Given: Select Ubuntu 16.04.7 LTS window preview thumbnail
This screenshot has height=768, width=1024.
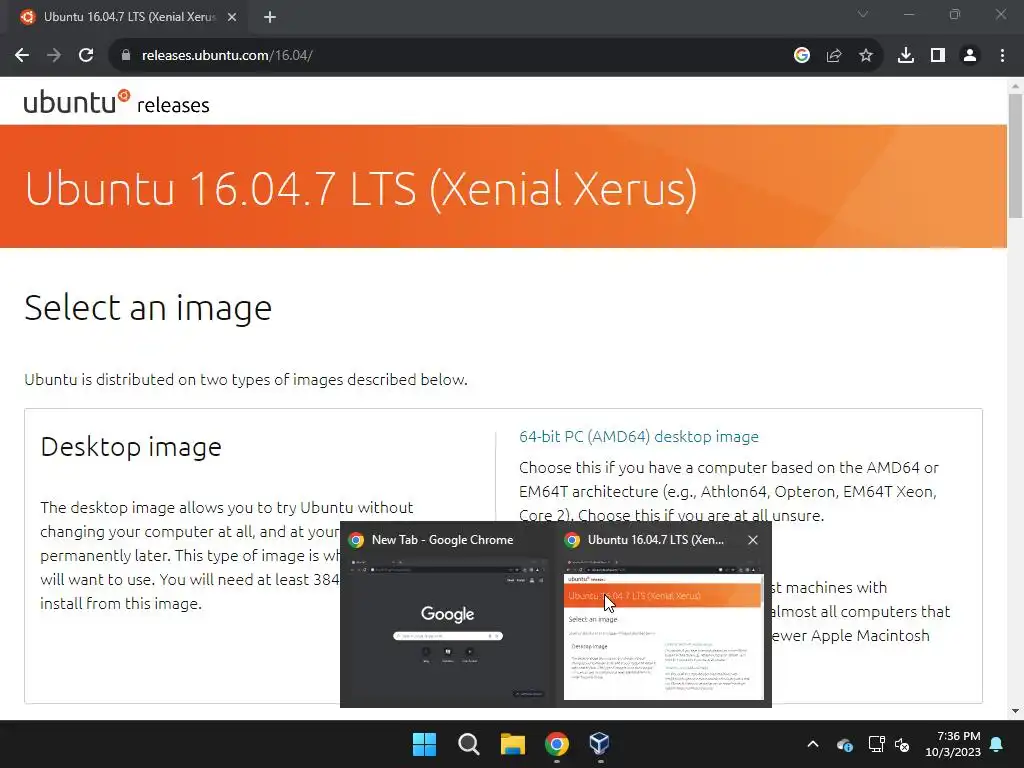Looking at the screenshot, I should (x=664, y=629).
